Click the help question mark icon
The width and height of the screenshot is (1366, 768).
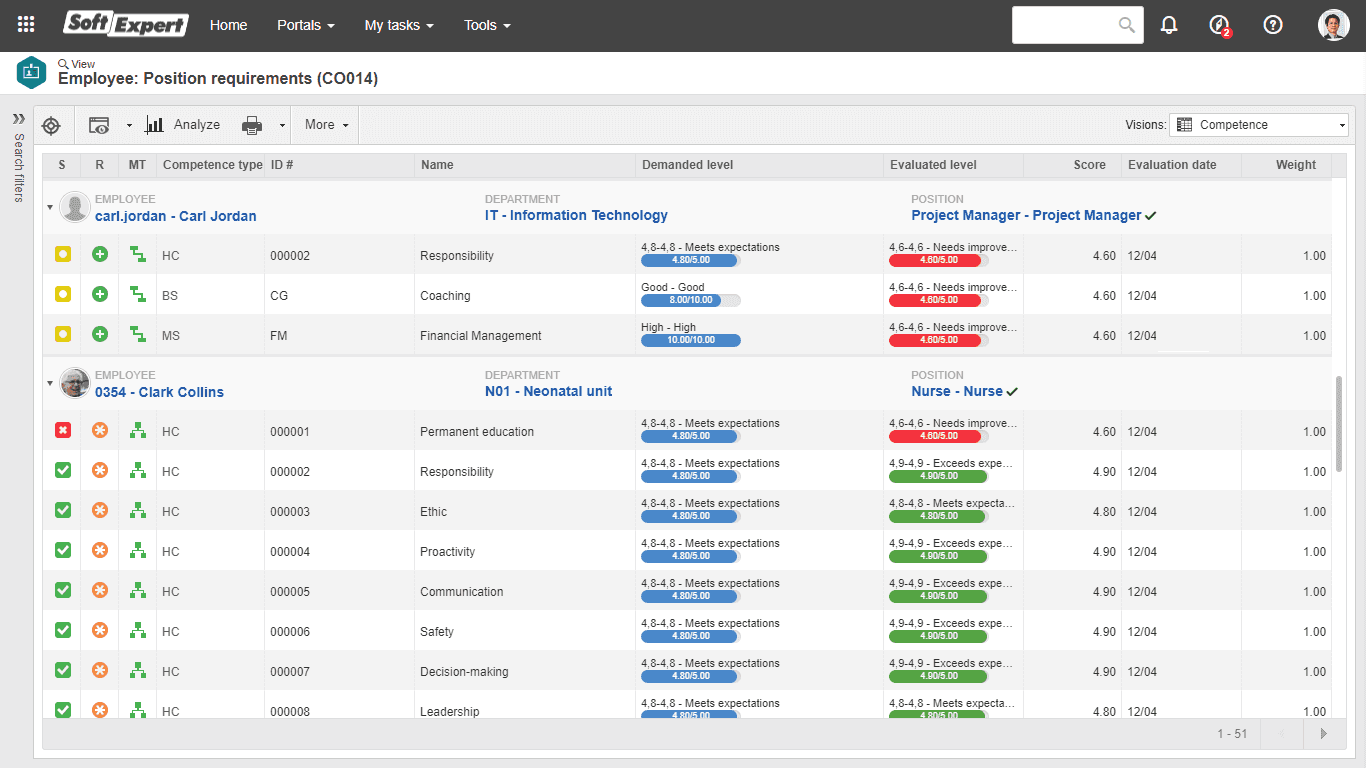click(x=1273, y=25)
